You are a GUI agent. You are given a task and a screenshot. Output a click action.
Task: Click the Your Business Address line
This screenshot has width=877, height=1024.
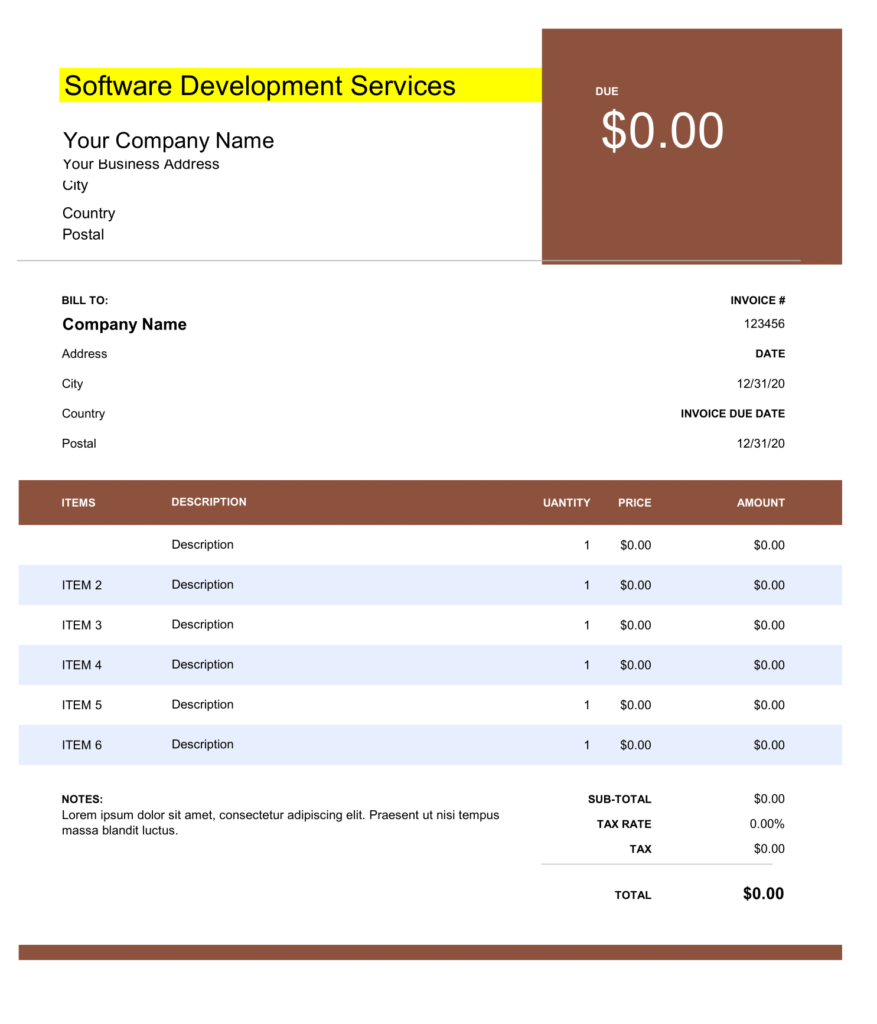click(x=140, y=164)
